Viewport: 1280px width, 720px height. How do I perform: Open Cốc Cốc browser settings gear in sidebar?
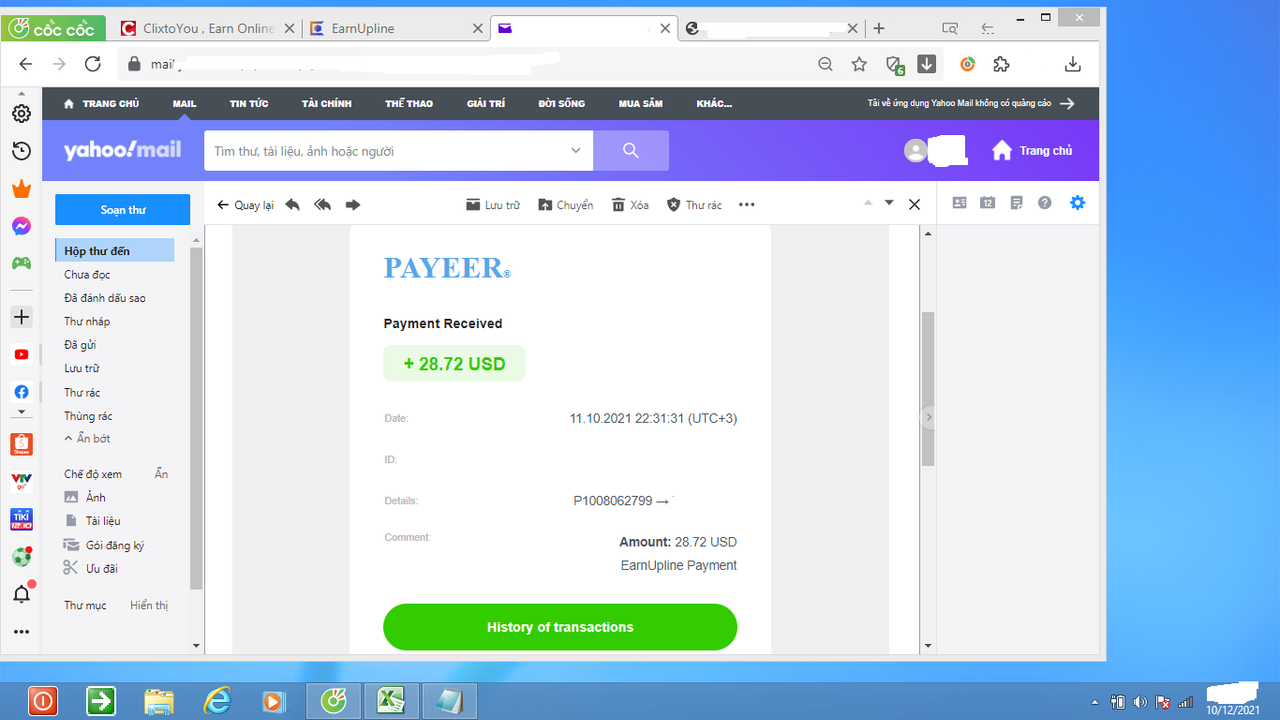tap(21, 113)
